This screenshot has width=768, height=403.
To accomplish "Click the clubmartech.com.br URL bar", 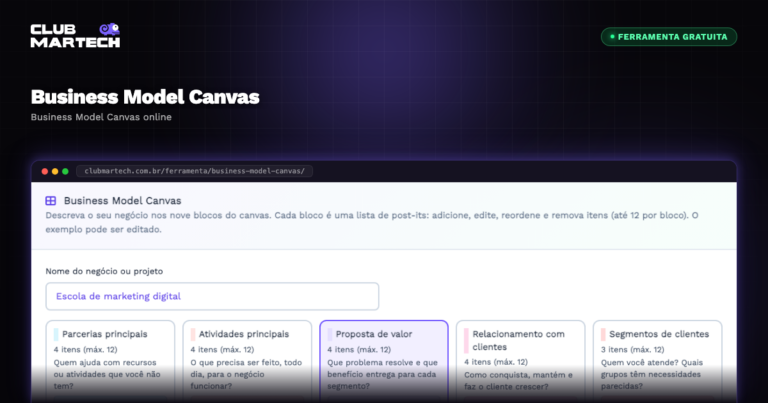I will click(x=194, y=171).
